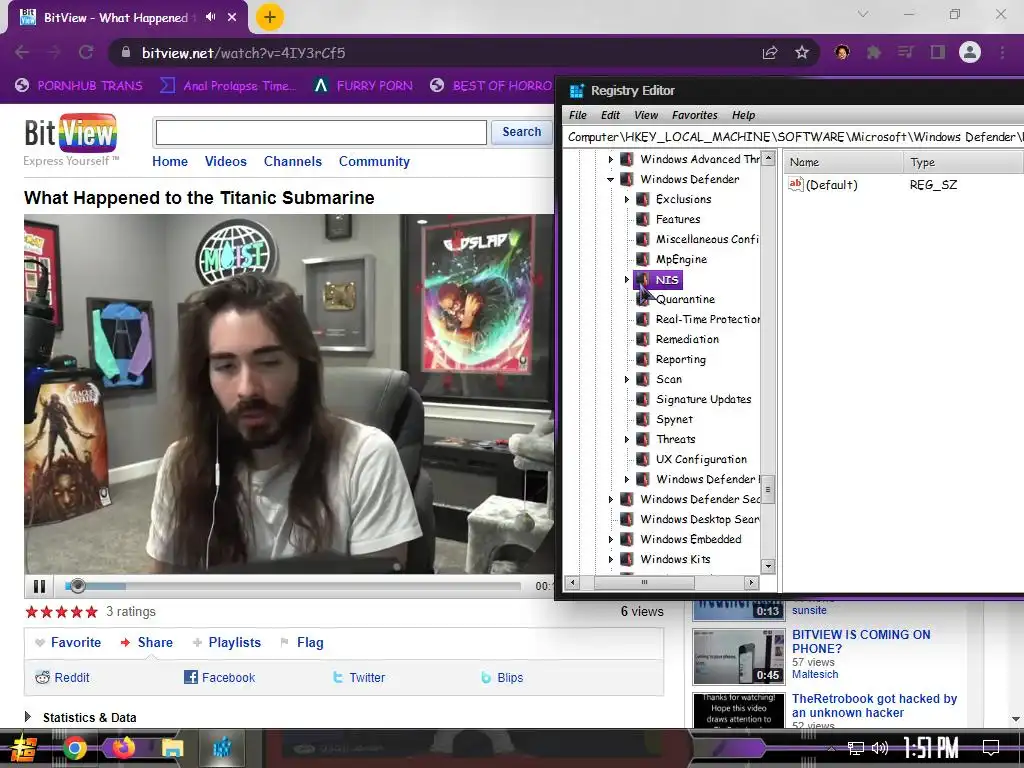Expand the Scan registry key
This screenshot has width=1024, height=768.
click(626, 379)
